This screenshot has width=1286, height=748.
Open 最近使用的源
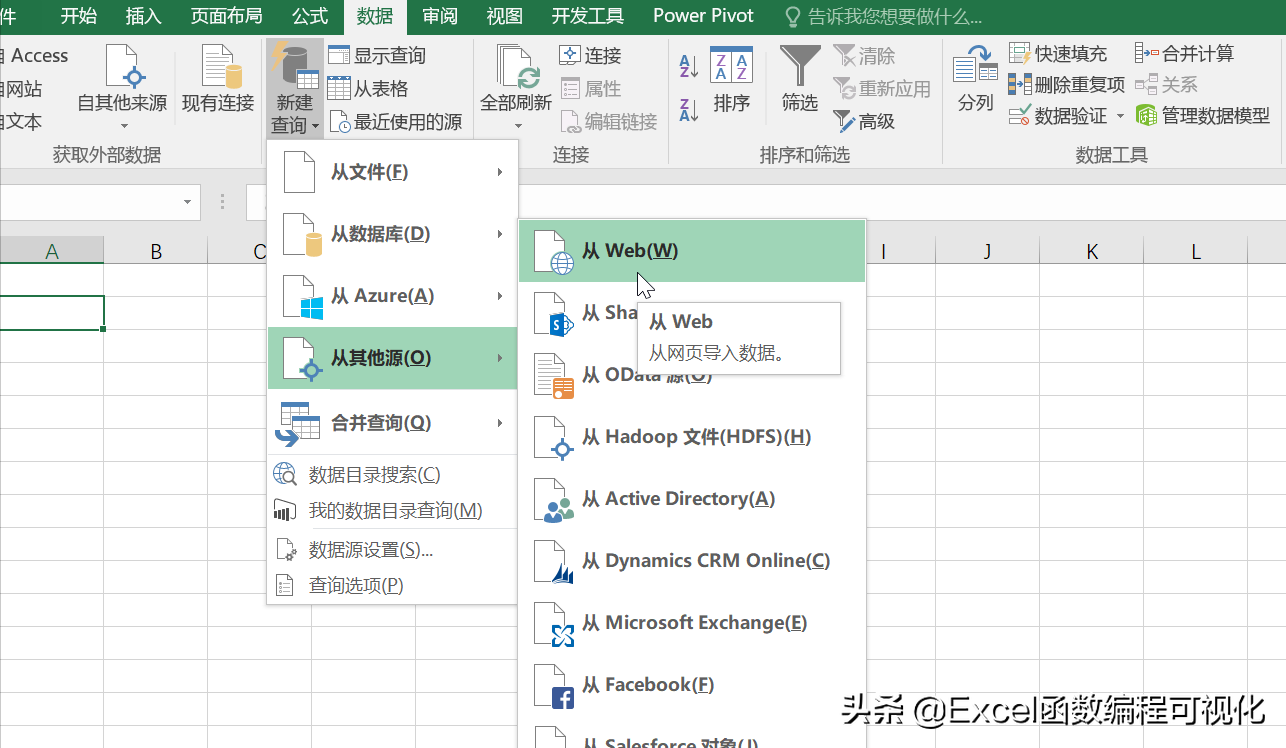(396, 122)
